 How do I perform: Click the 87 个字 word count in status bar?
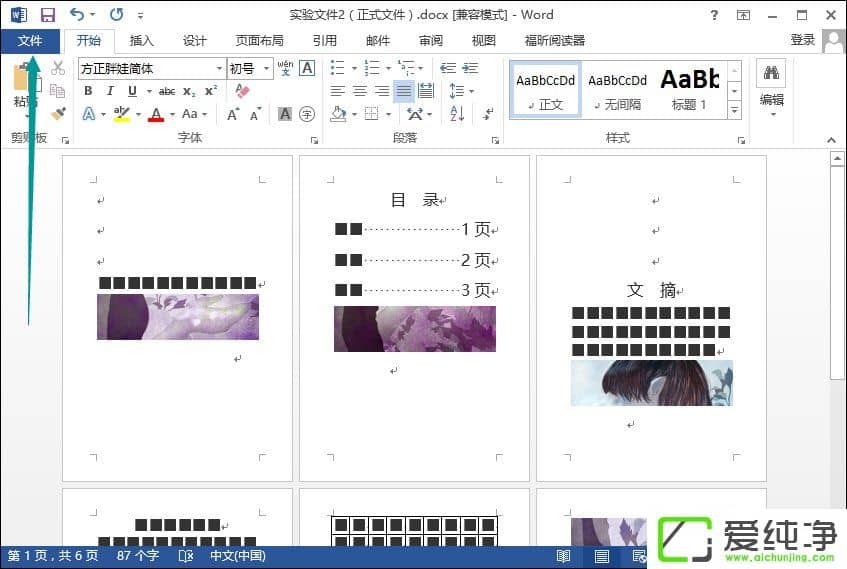click(x=137, y=556)
